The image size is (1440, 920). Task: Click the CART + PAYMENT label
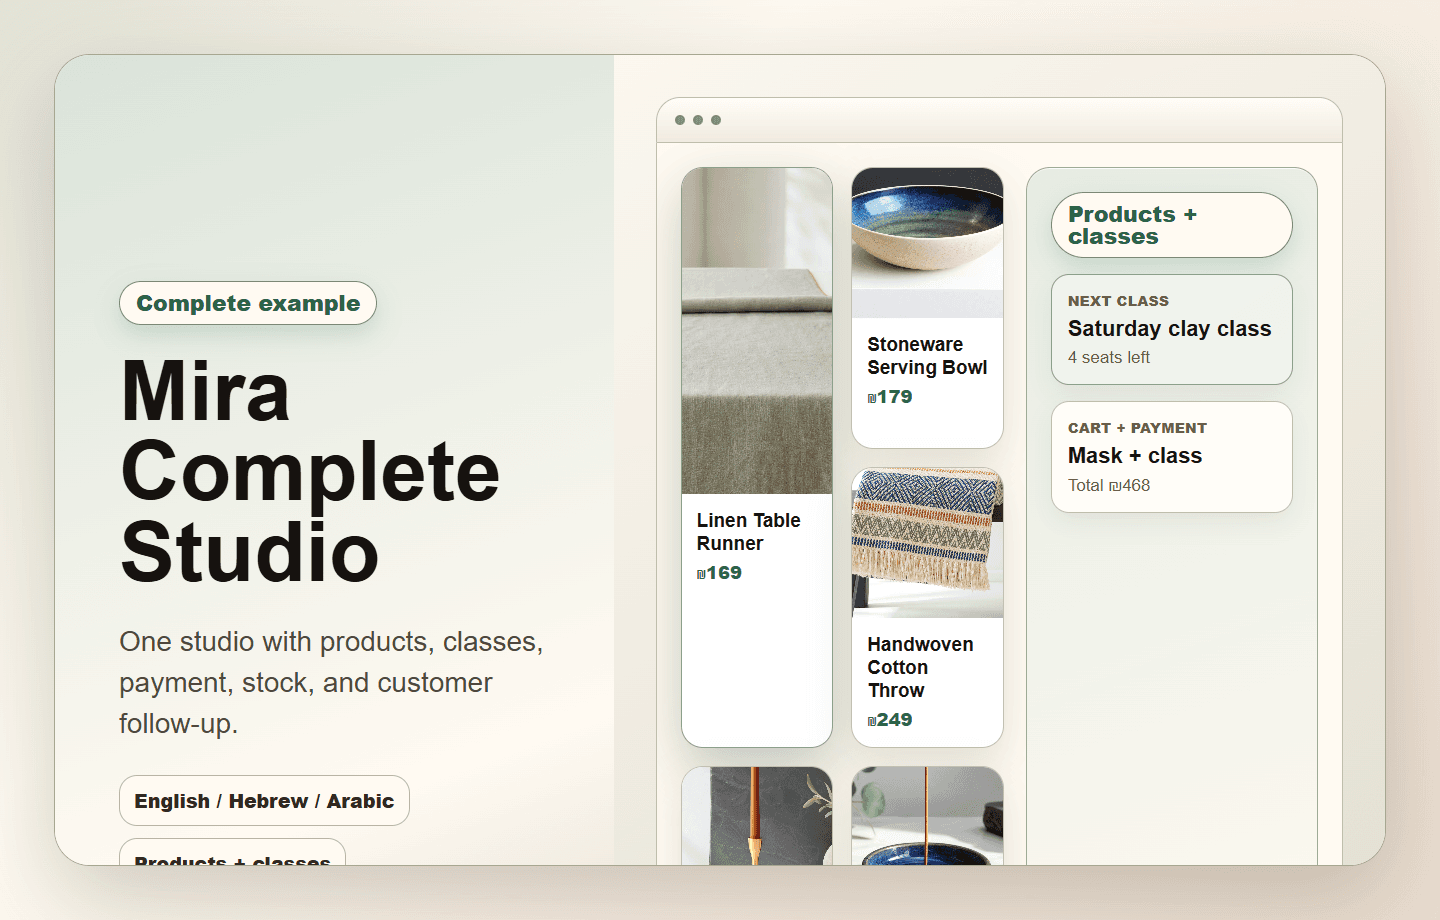pyautogui.click(x=1137, y=428)
